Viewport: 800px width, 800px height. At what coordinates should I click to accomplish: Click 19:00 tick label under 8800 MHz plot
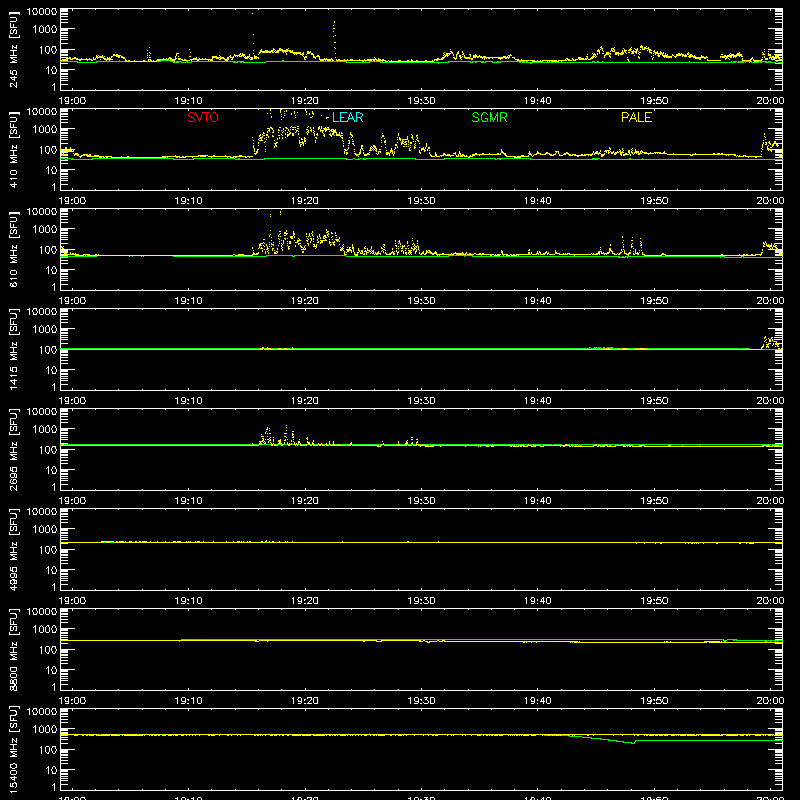(x=72, y=701)
